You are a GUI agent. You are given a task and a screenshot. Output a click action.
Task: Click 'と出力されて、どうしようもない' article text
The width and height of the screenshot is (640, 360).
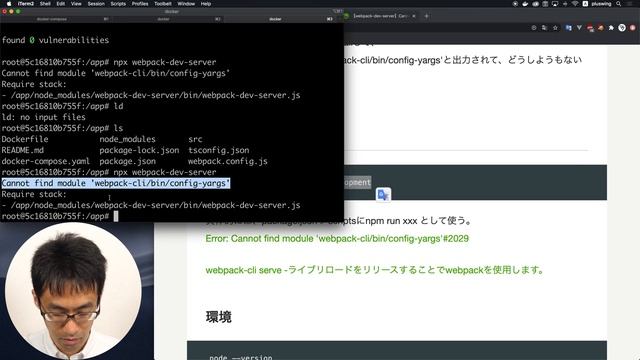pos(513,60)
